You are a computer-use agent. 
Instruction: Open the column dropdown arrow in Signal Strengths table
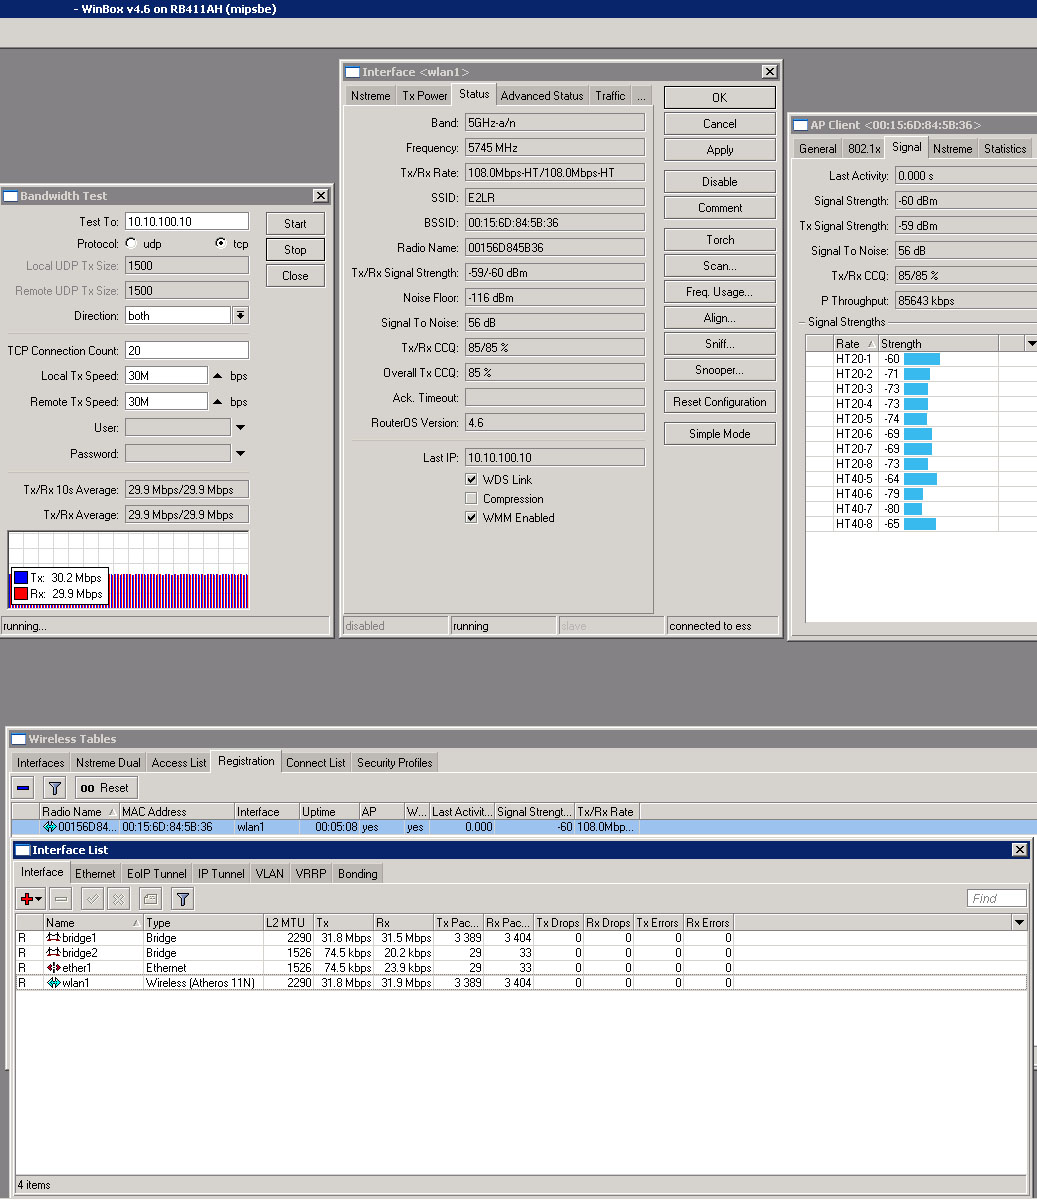[x=1032, y=344]
